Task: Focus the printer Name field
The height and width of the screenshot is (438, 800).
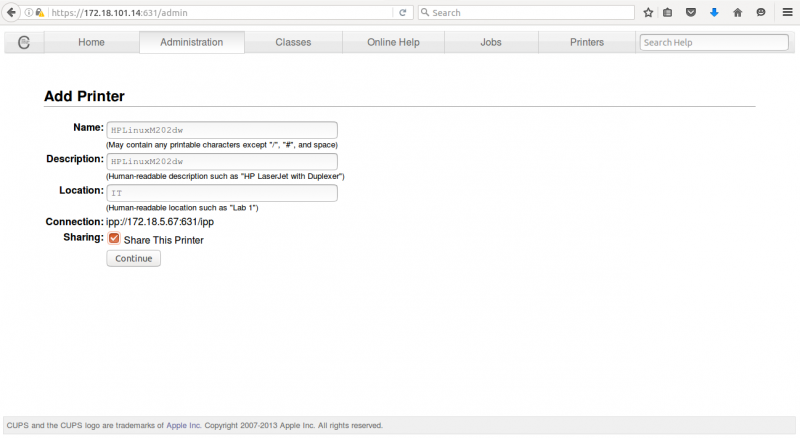Action: 222,130
